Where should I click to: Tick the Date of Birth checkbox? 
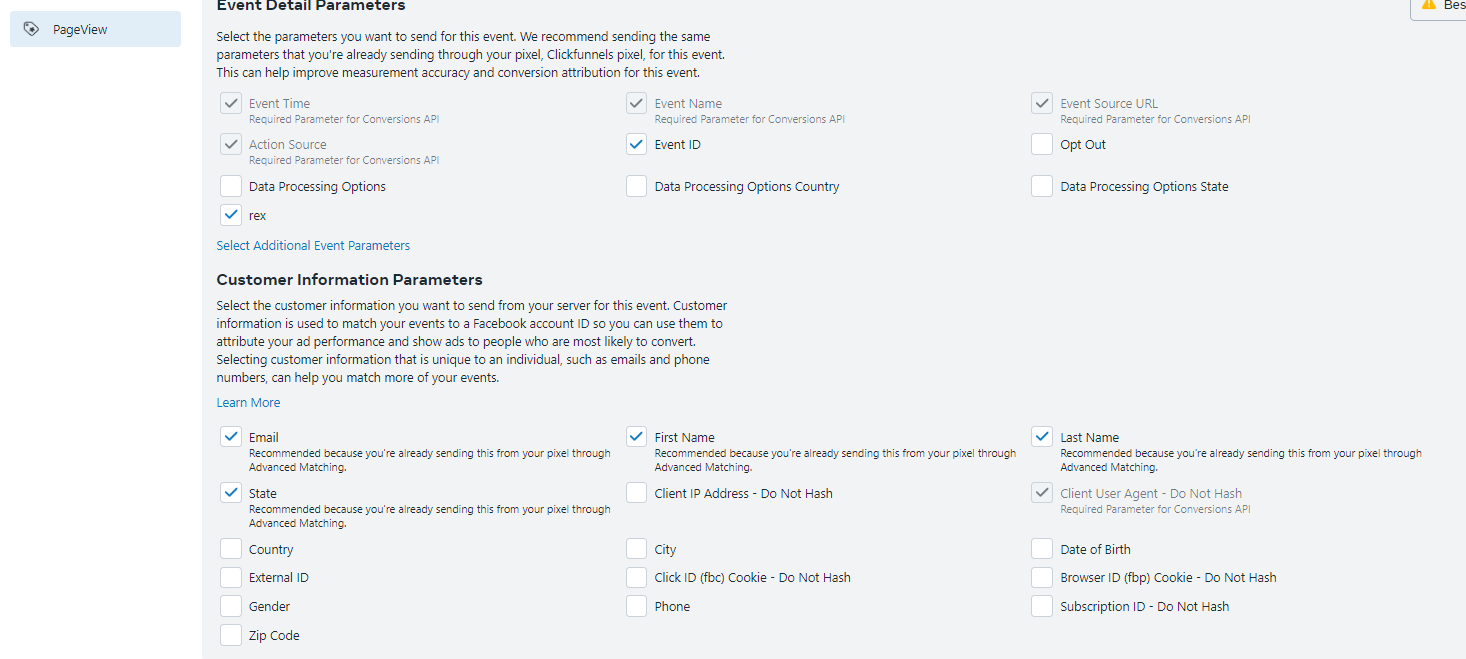(1042, 549)
